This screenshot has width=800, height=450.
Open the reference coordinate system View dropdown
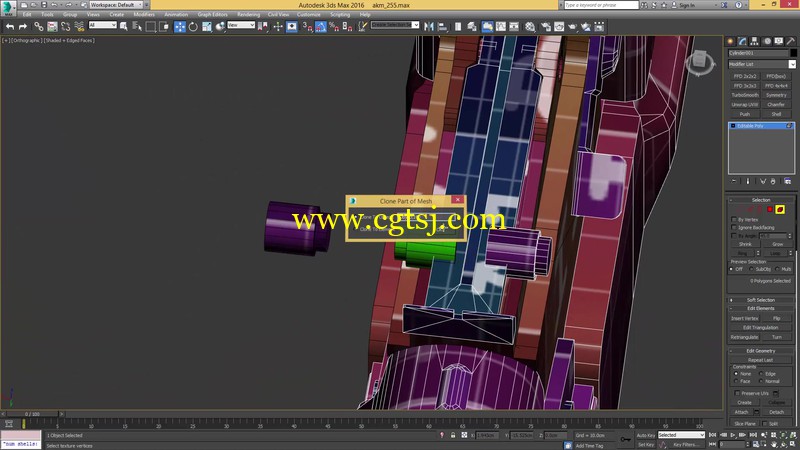point(241,25)
